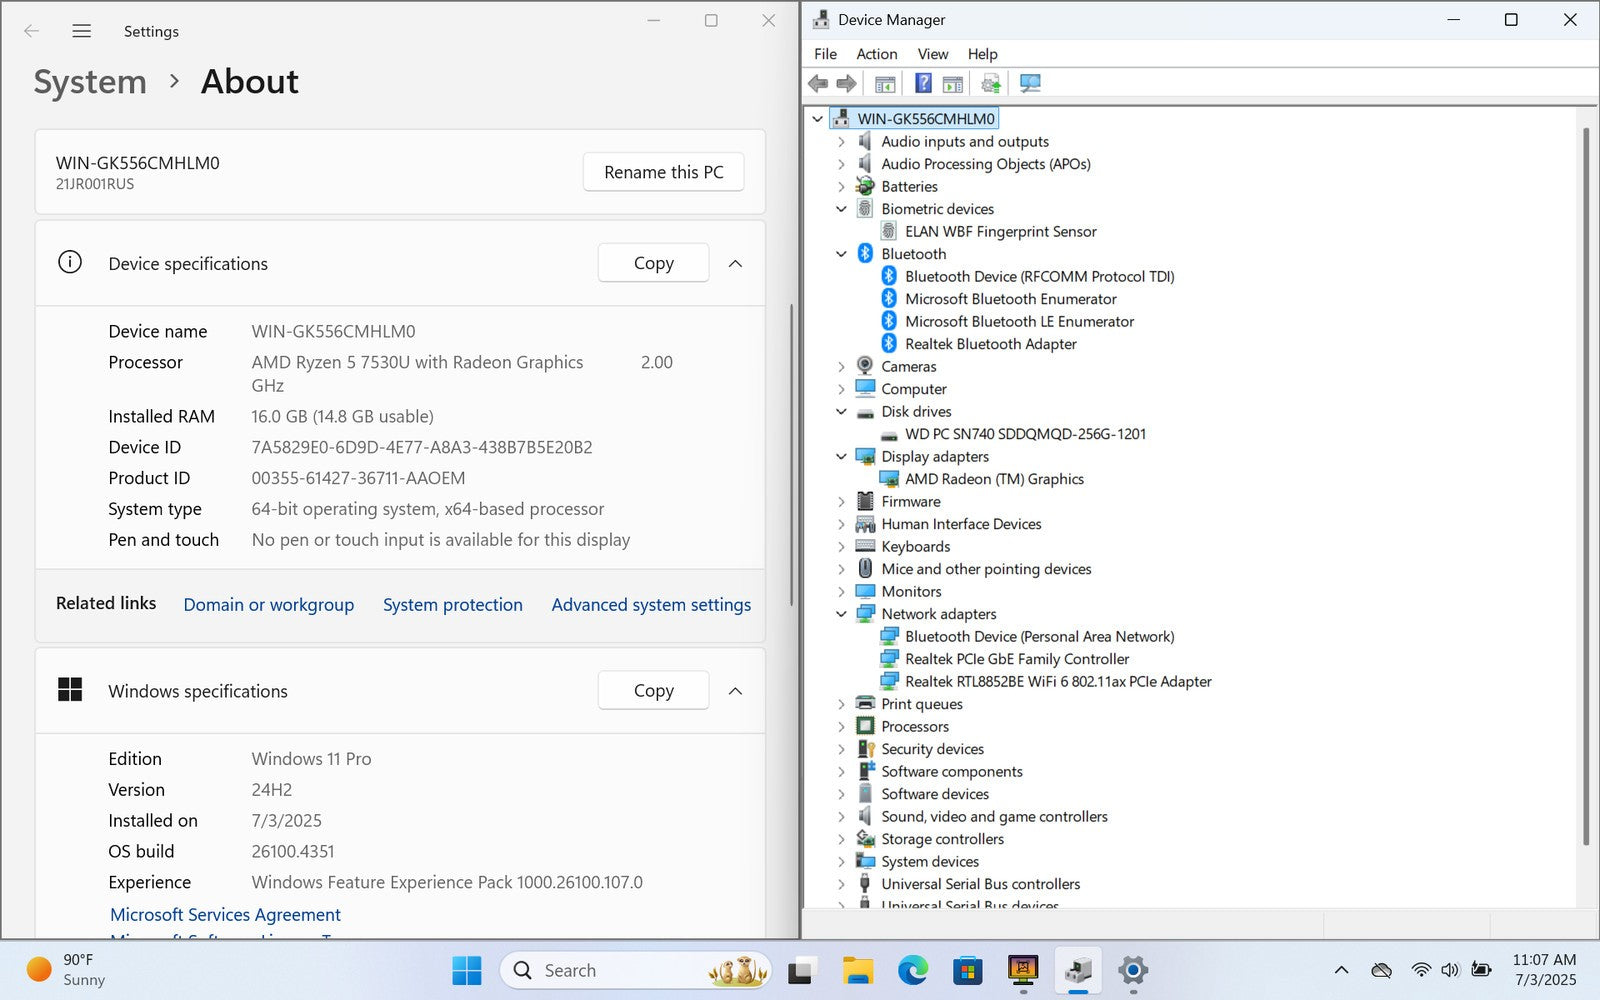Click the Show/Hide Action Pane toolbar icon
1600x1000 pixels.
(x=953, y=84)
